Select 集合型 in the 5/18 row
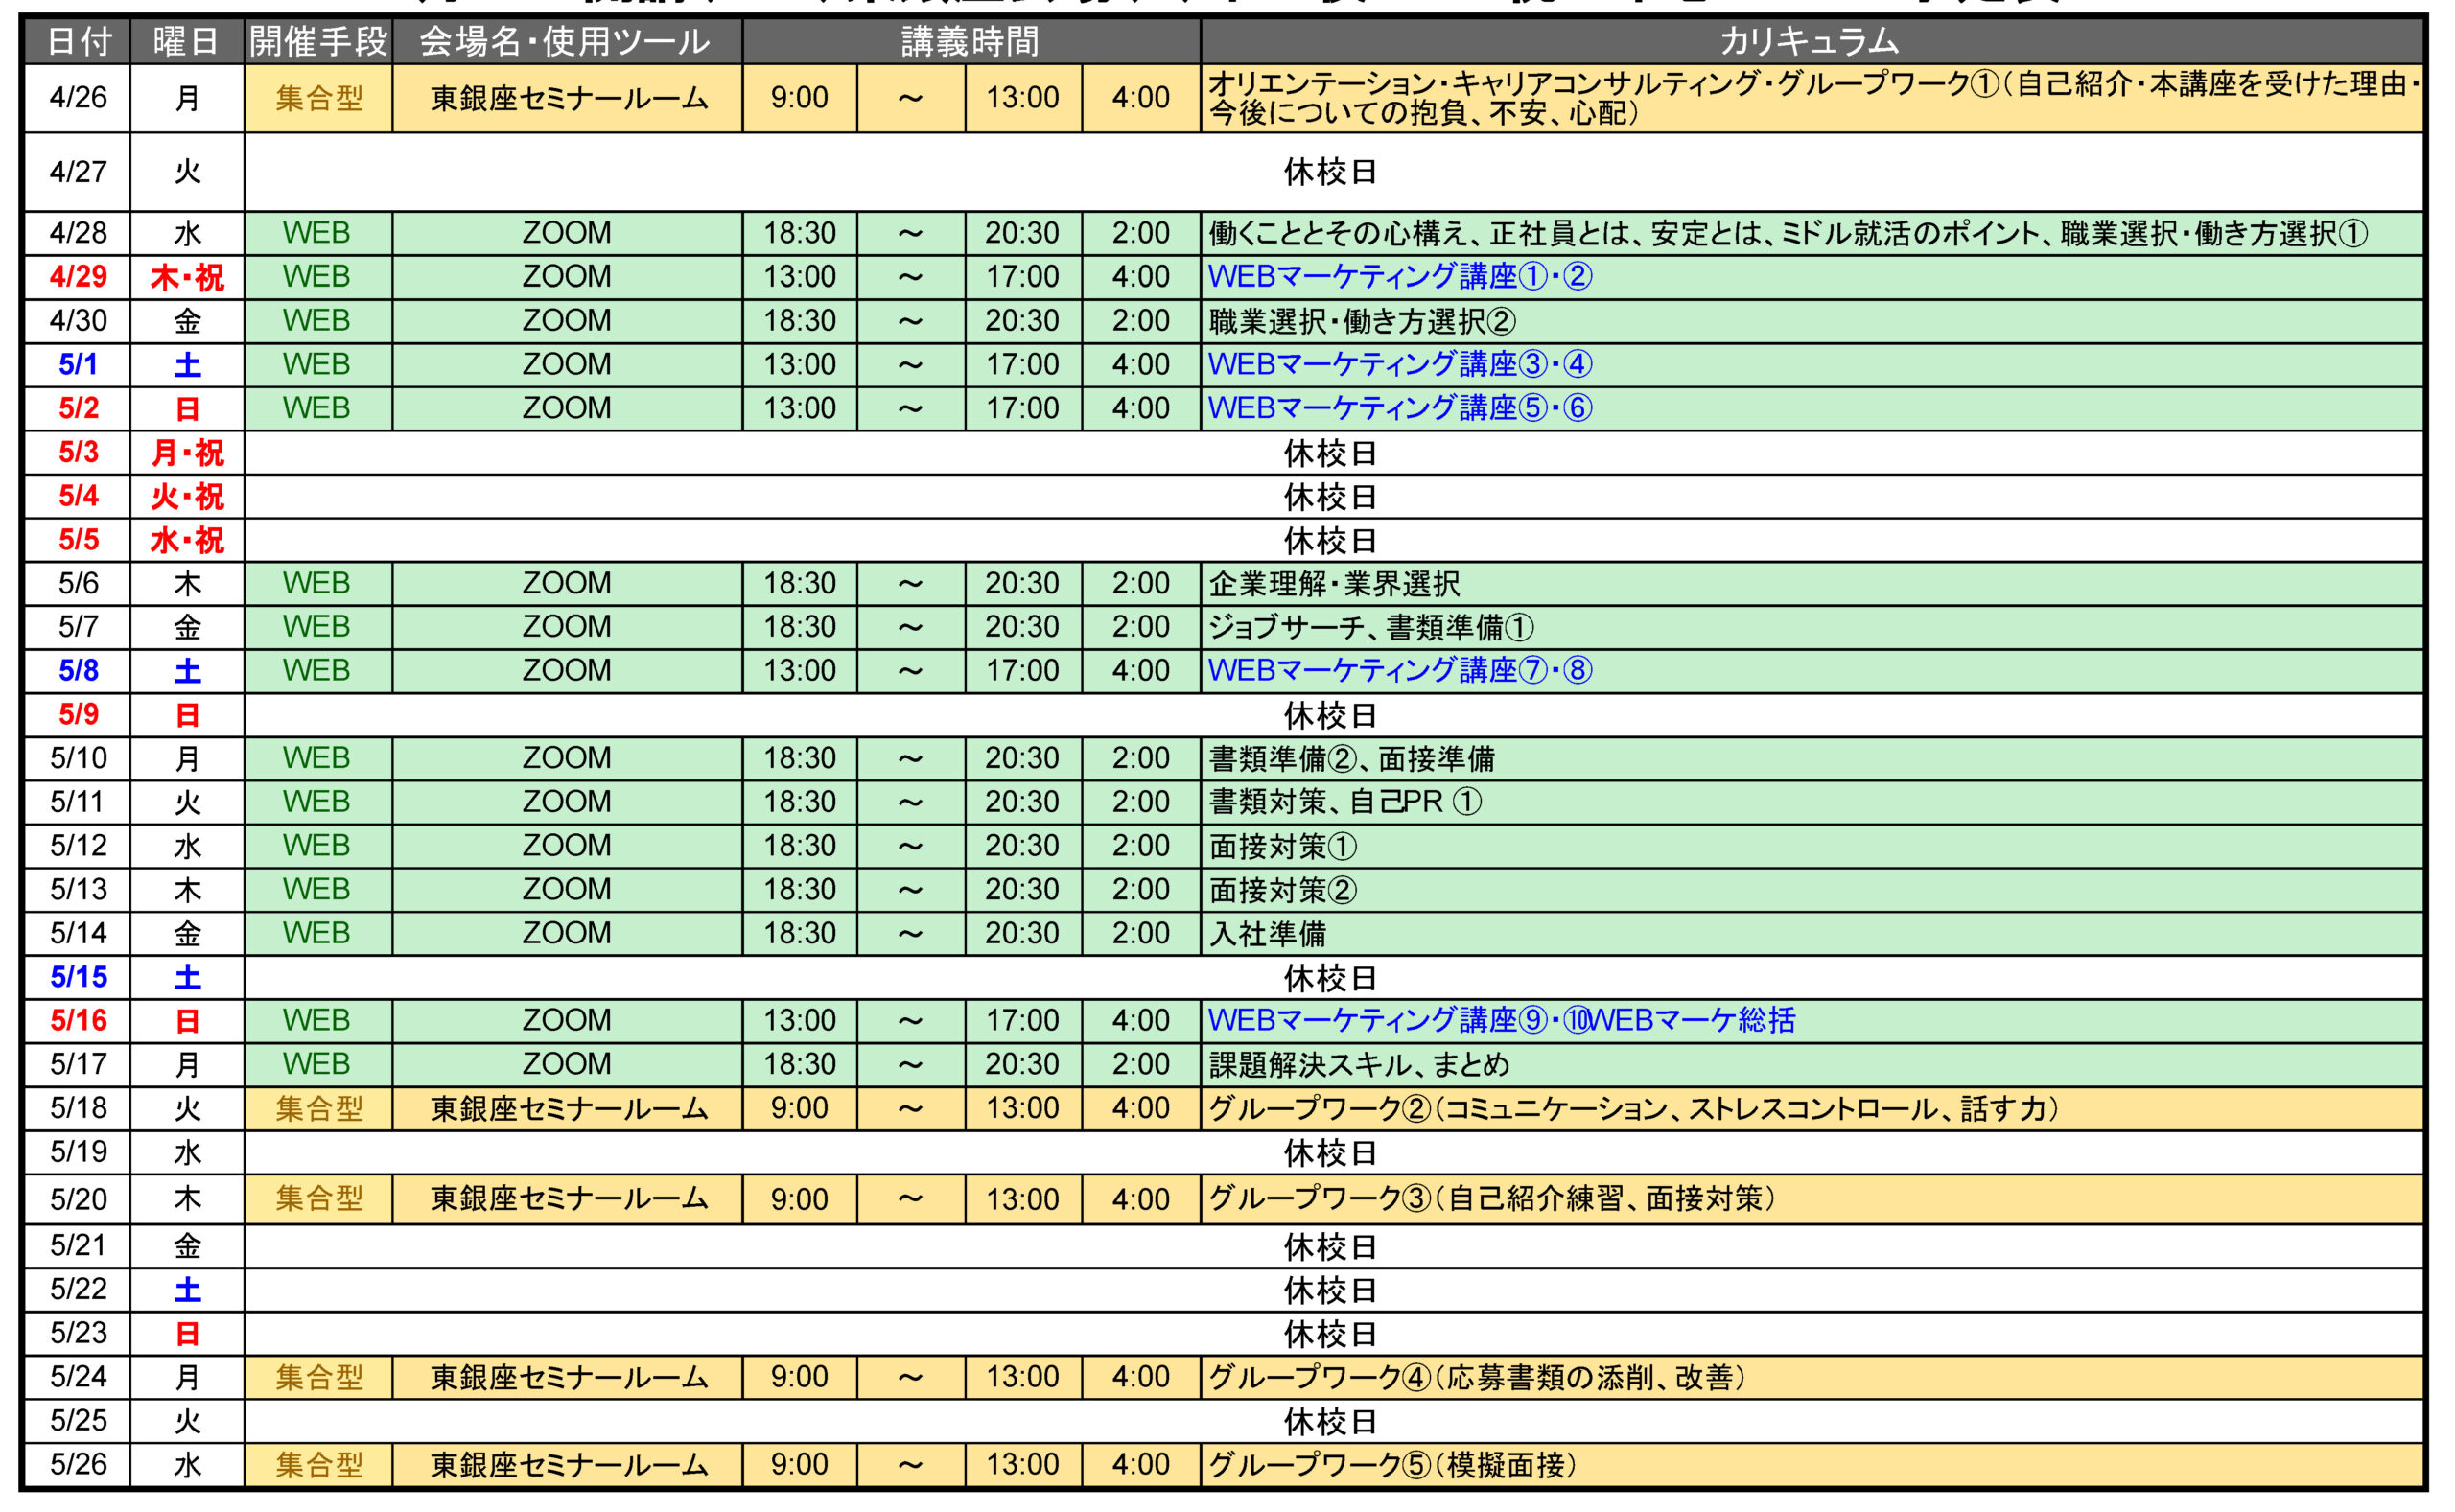Viewport: 2455px width, 1512px height. pyautogui.click(x=318, y=1109)
